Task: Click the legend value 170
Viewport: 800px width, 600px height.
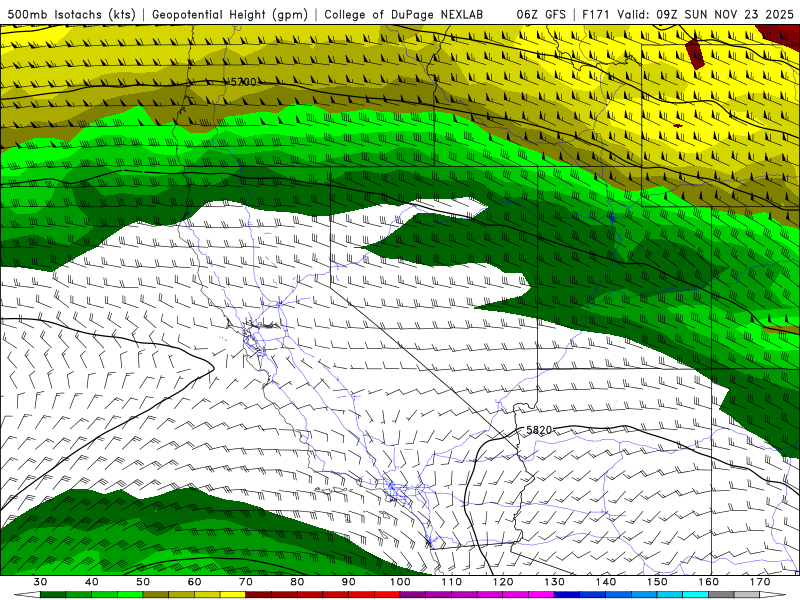Action: click(x=760, y=582)
